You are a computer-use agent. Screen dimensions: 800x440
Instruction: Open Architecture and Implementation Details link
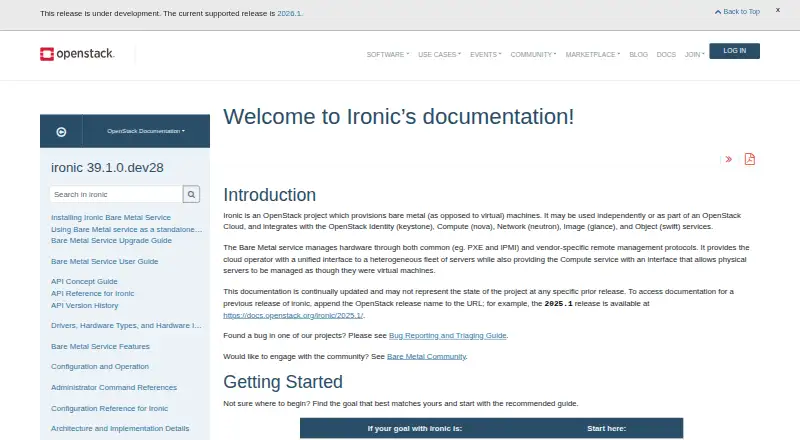[x=120, y=428]
